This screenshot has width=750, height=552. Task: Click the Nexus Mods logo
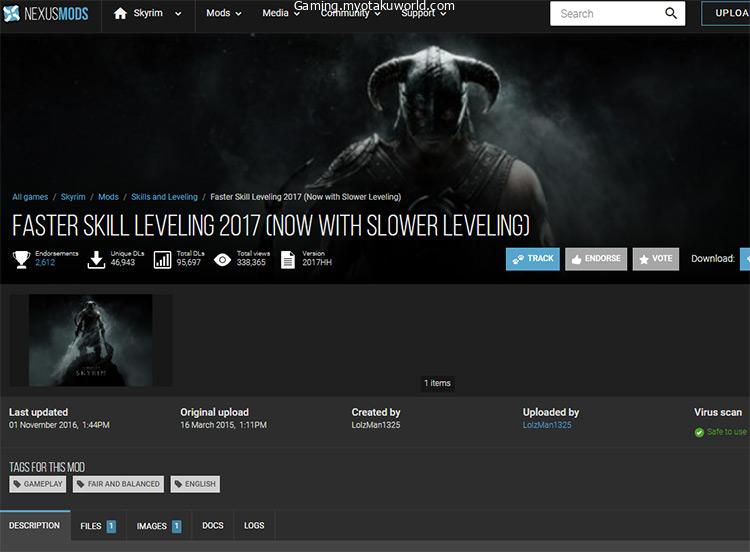(x=46, y=14)
